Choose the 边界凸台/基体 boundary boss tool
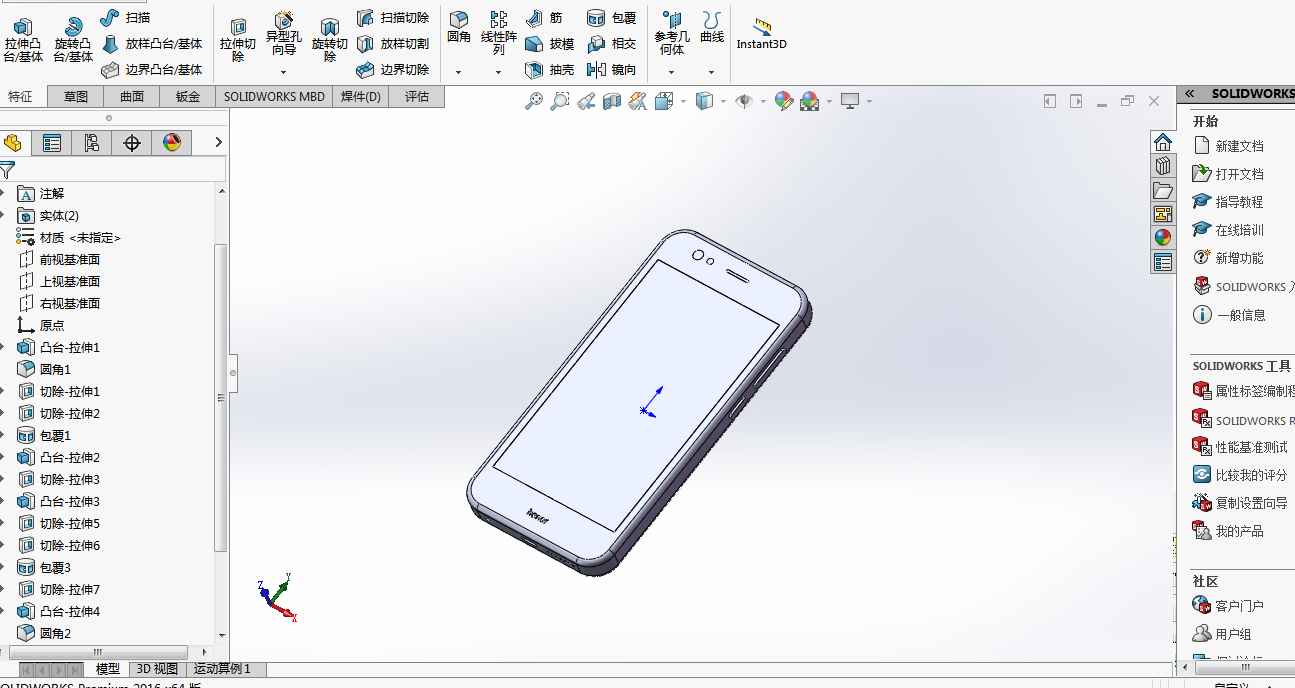The height and width of the screenshot is (688, 1295). 152,70
